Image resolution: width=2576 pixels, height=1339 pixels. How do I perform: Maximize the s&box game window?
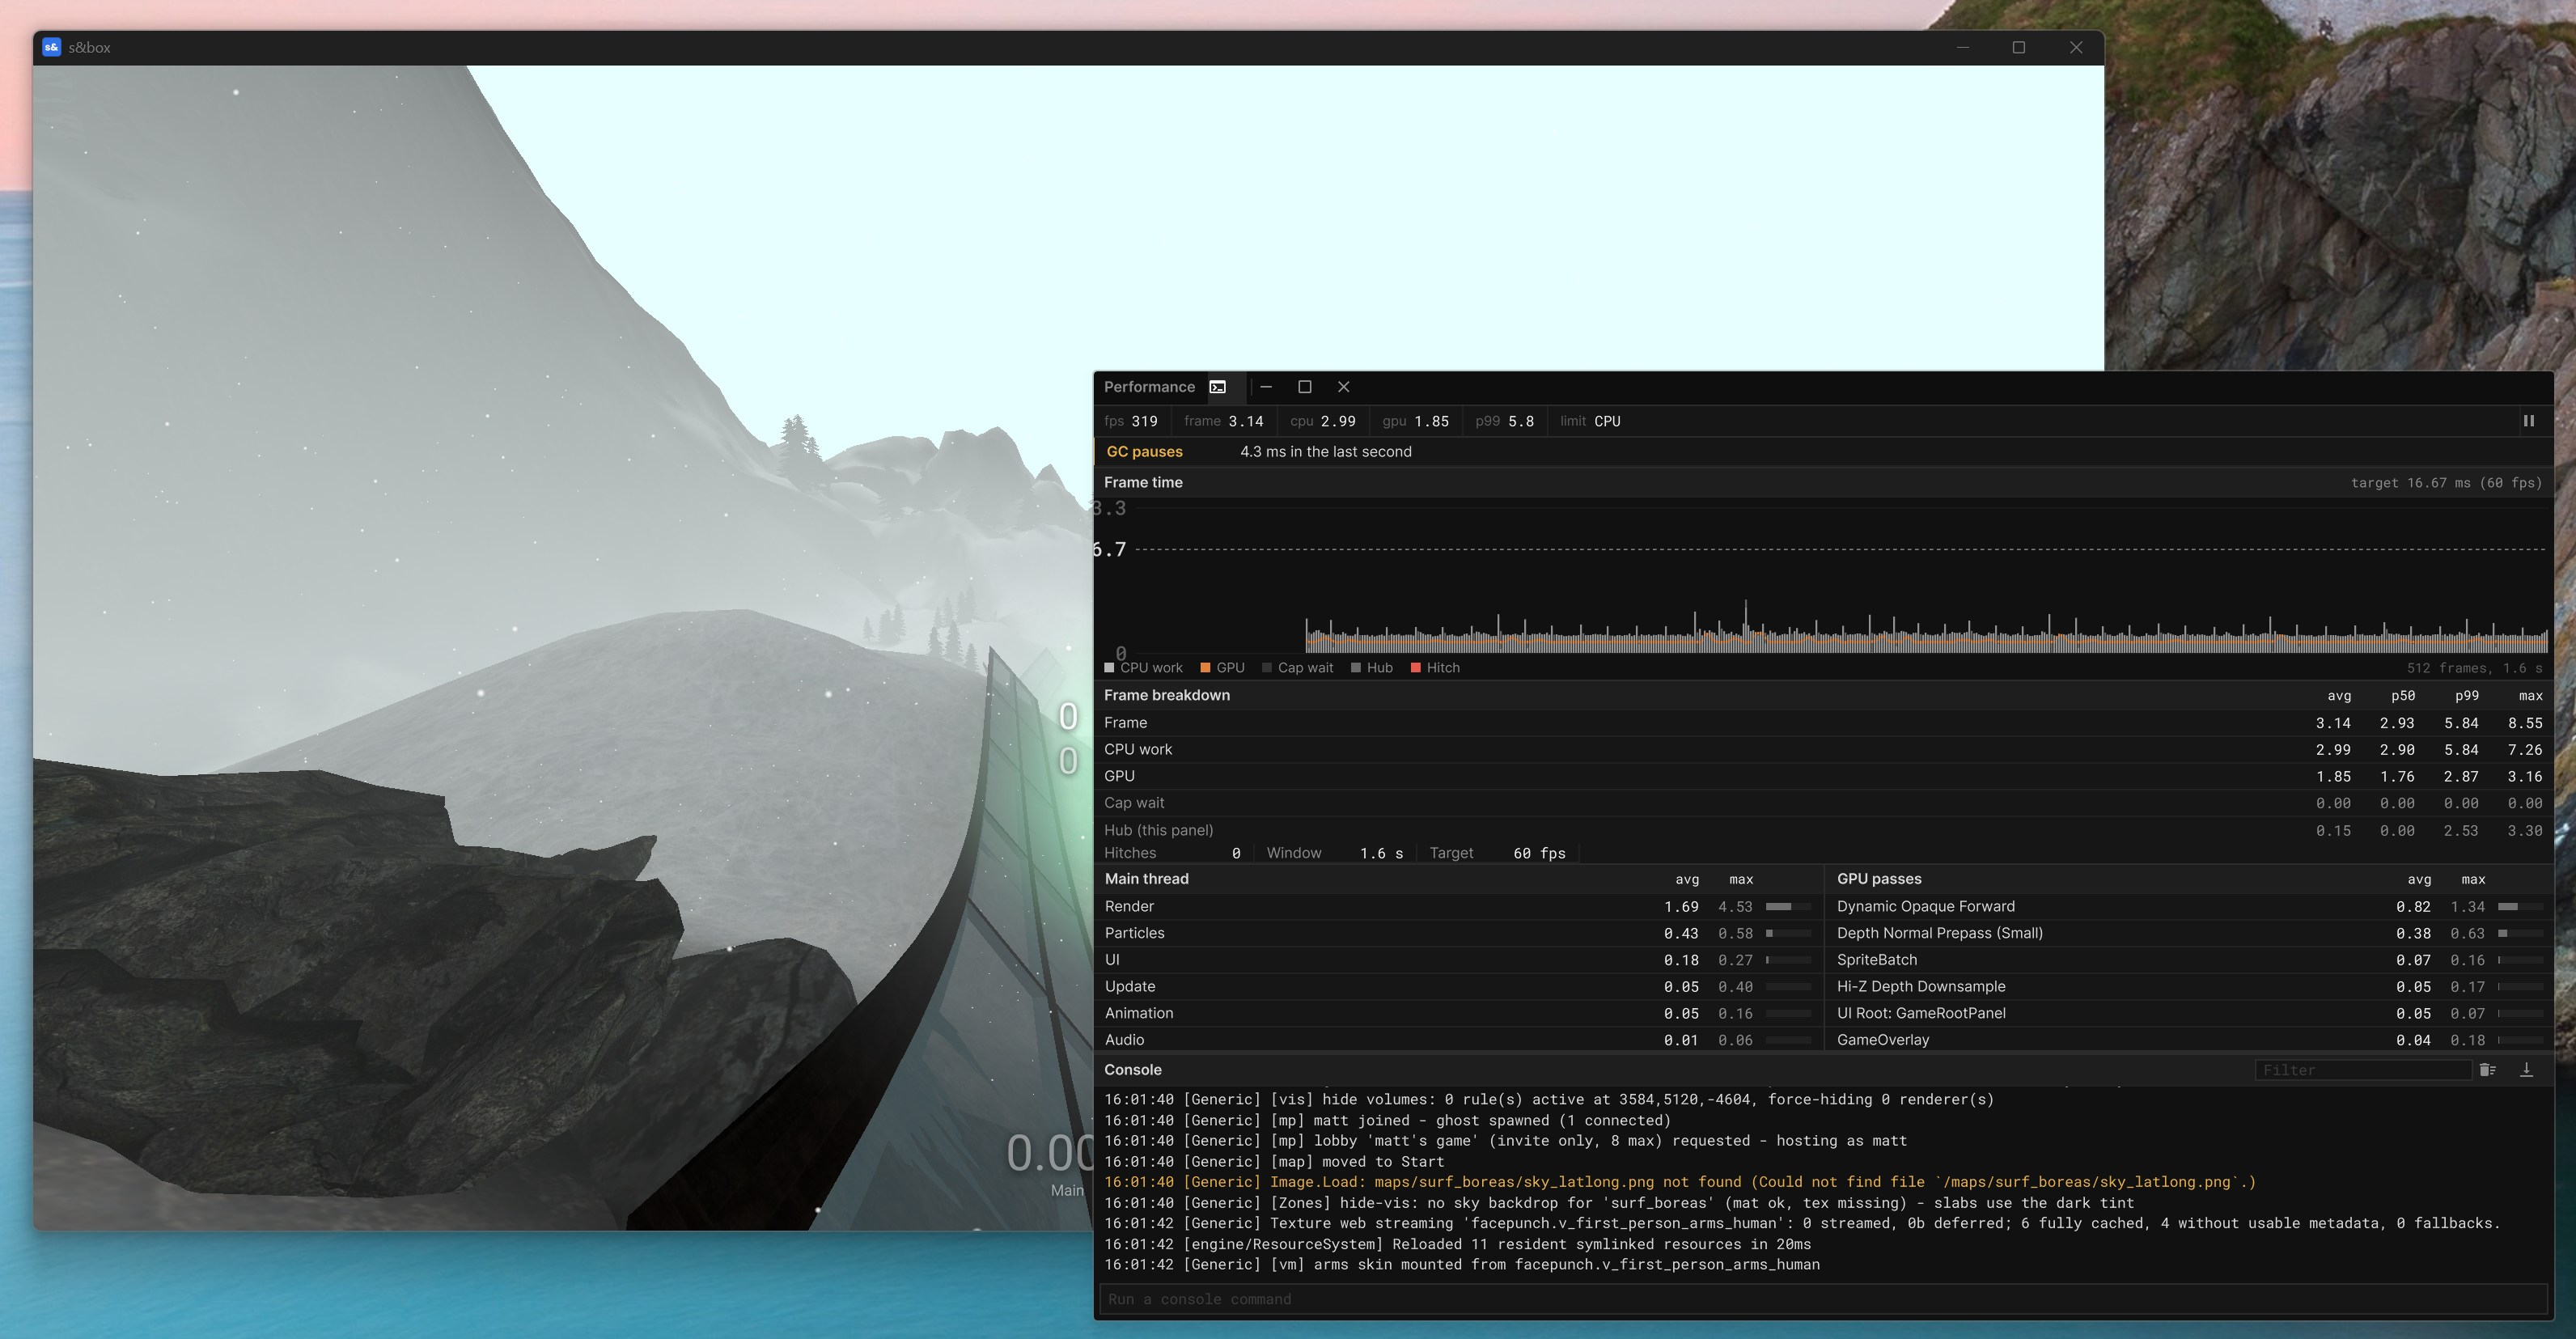[x=2018, y=47]
